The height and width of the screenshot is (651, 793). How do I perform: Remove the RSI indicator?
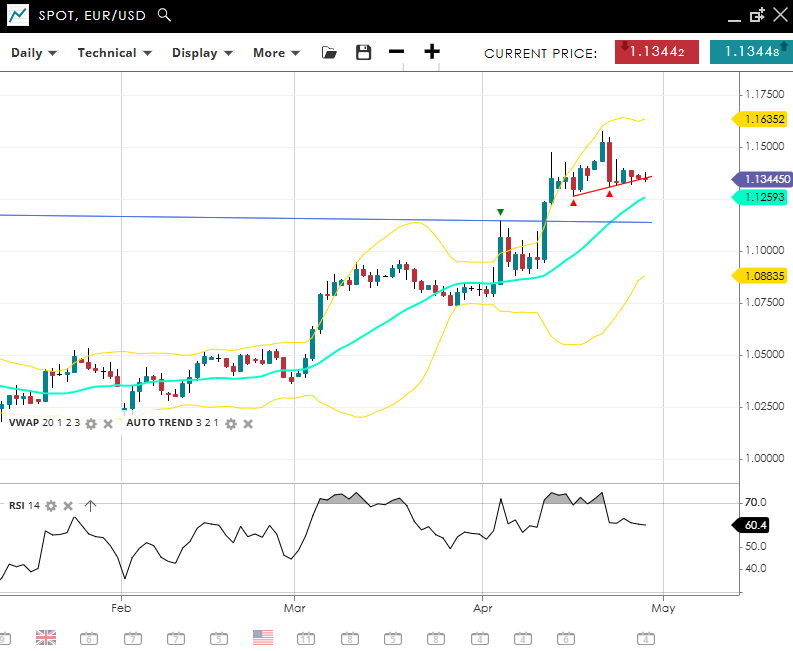click(x=68, y=506)
